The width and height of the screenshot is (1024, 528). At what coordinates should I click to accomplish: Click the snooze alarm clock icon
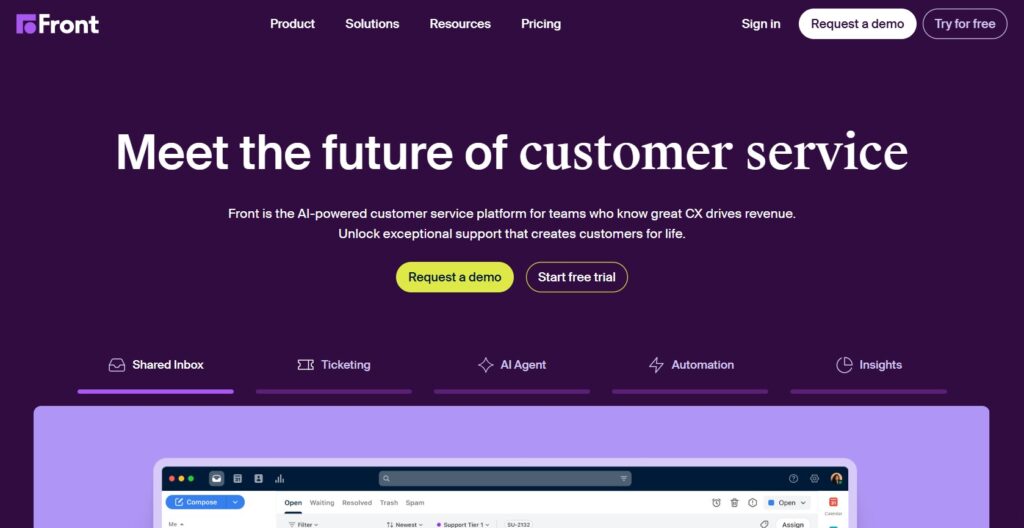716,503
